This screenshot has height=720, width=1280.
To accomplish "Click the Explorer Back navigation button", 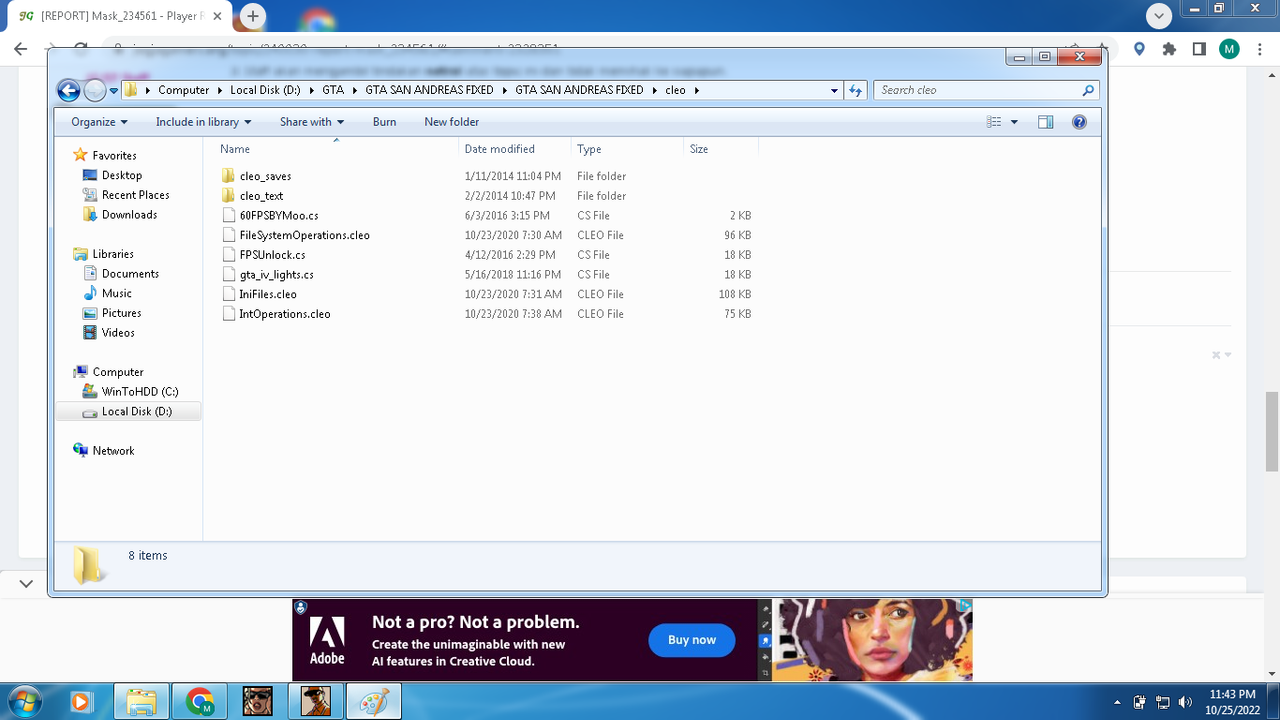I will [68, 91].
